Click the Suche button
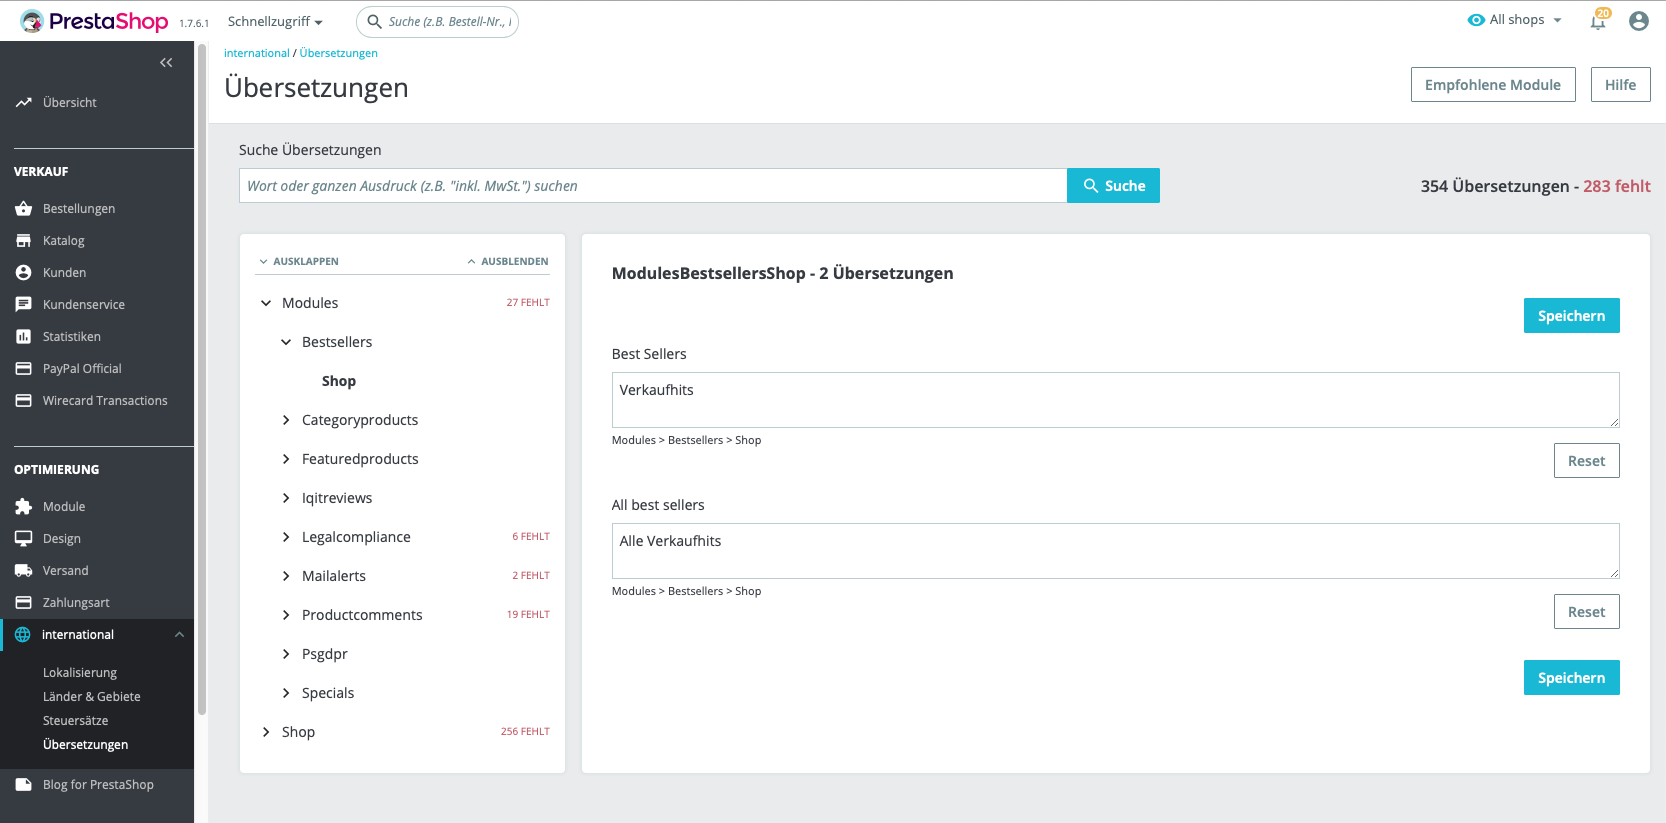1666x823 pixels. click(1114, 186)
